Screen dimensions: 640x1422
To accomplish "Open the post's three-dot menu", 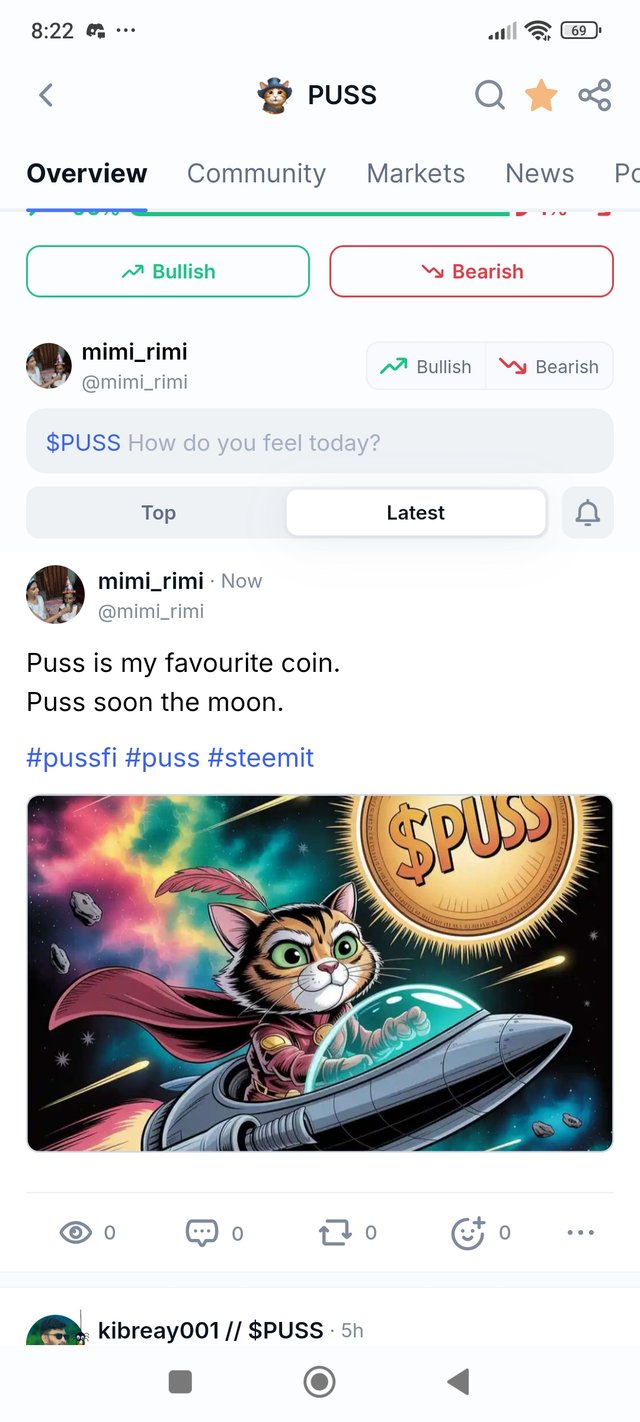I will coord(580,1232).
